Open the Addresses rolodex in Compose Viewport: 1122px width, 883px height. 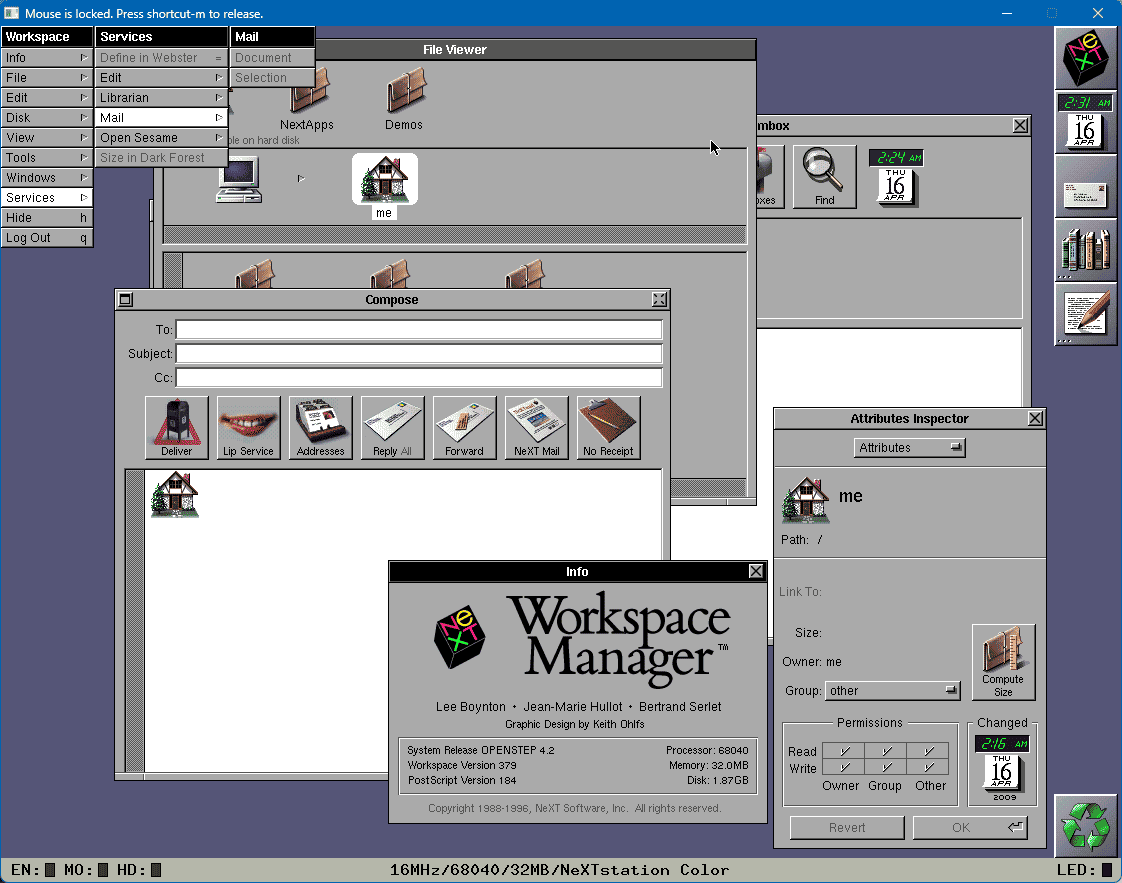click(x=321, y=427)
